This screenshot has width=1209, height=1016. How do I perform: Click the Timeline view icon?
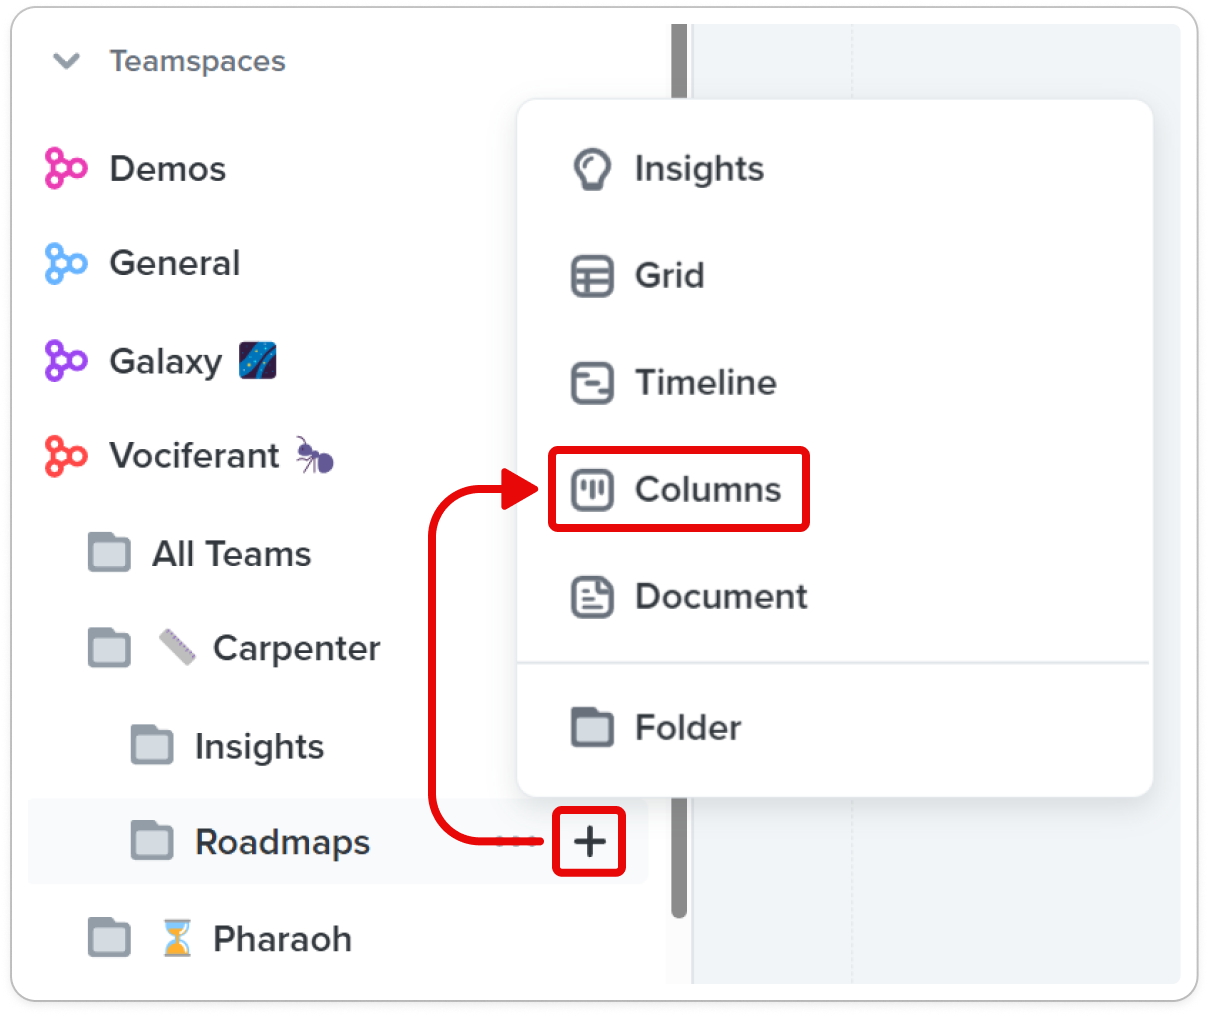tap(591, 383)
